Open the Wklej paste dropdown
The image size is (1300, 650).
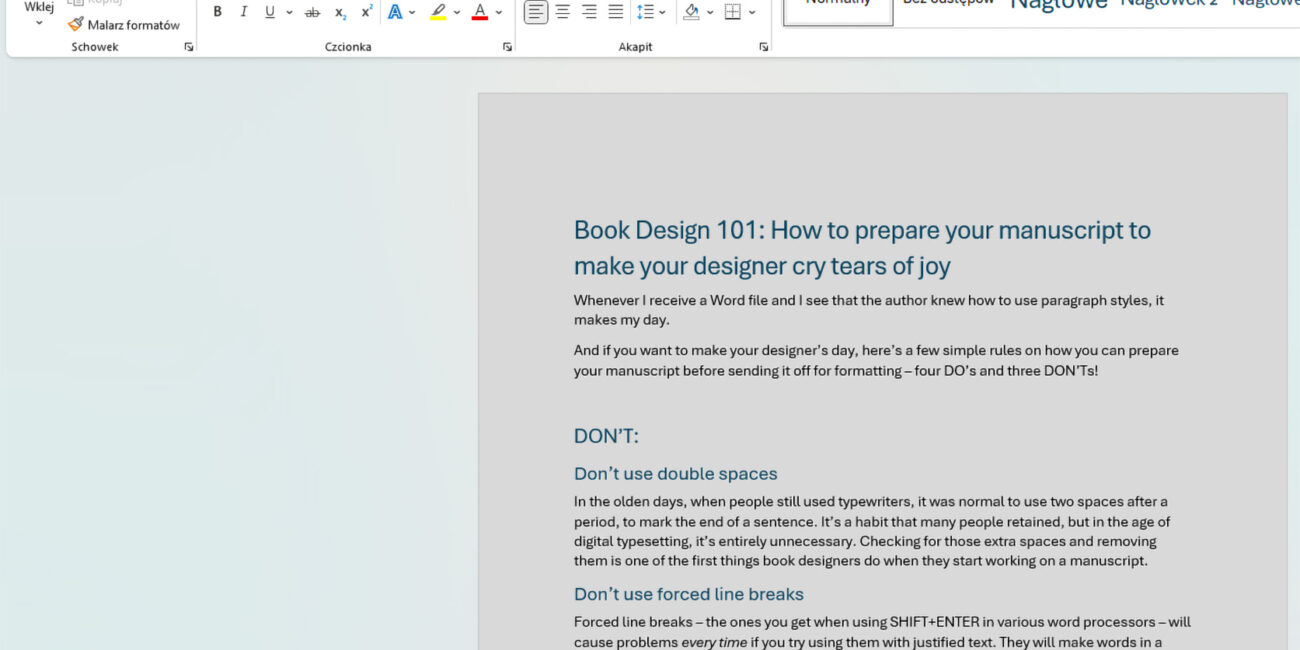click(x=39, y=22)
